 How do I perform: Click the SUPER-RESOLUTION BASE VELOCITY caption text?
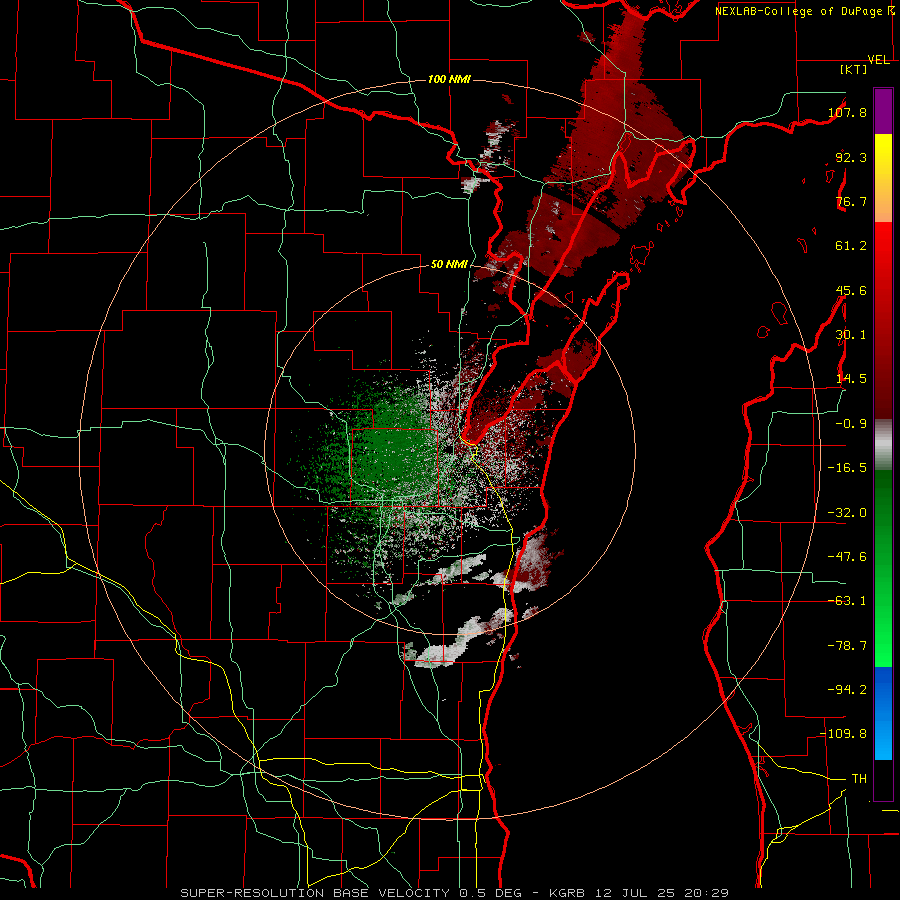[315, 893]
